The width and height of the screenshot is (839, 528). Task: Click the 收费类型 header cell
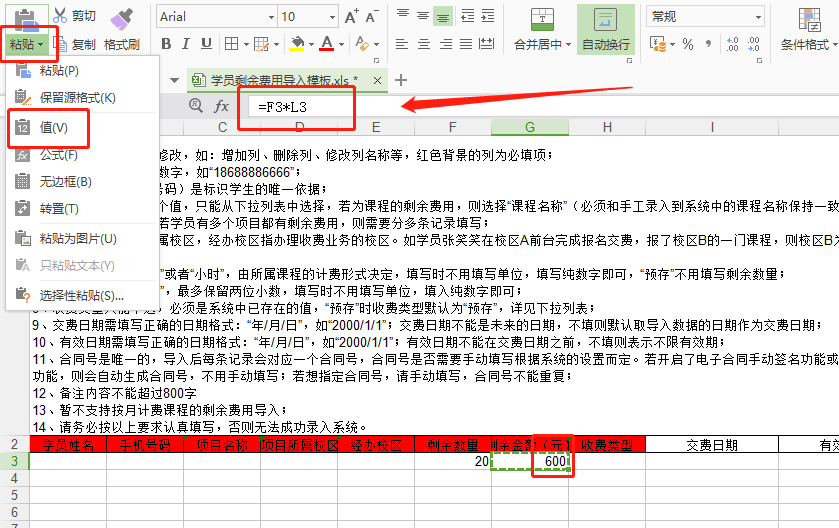coord(607,445)
